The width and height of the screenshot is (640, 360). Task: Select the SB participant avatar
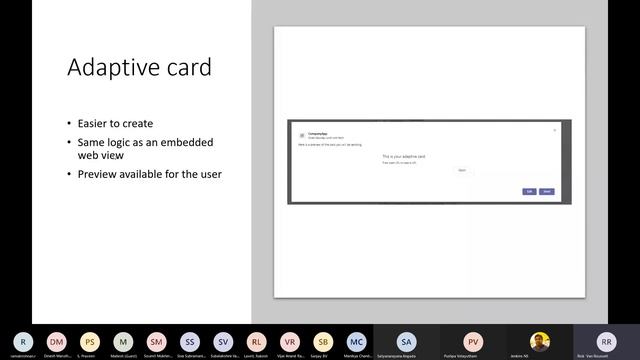click(x=323, y=342)
